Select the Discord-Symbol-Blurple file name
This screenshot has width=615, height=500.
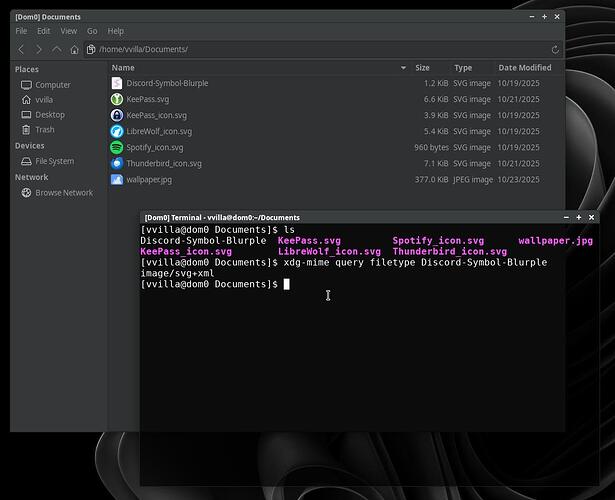pyautogui.click(x=167, y=83)
